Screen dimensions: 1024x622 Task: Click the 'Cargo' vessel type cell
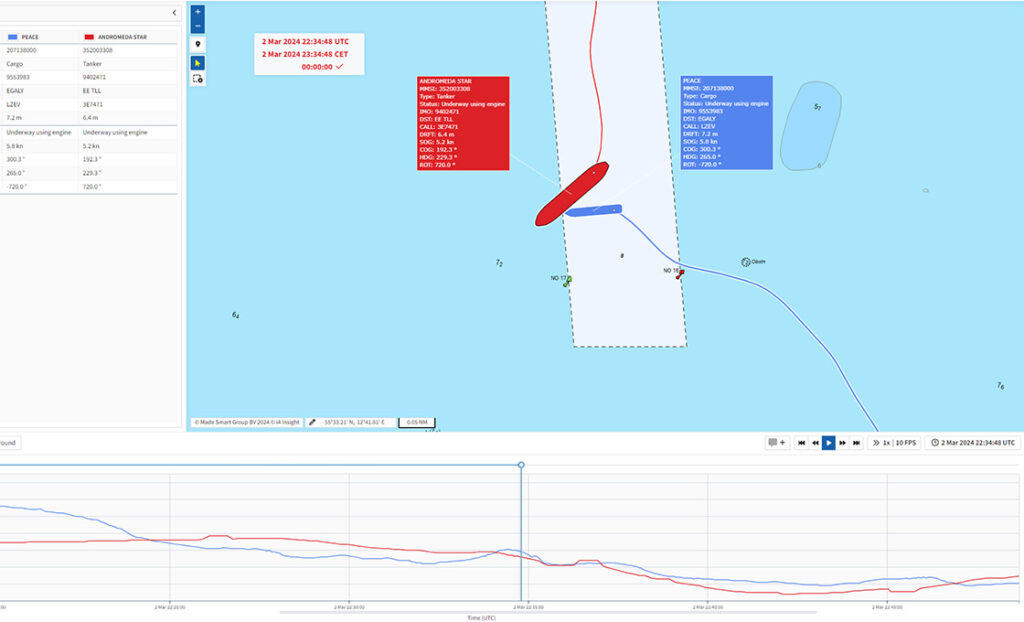14,64
